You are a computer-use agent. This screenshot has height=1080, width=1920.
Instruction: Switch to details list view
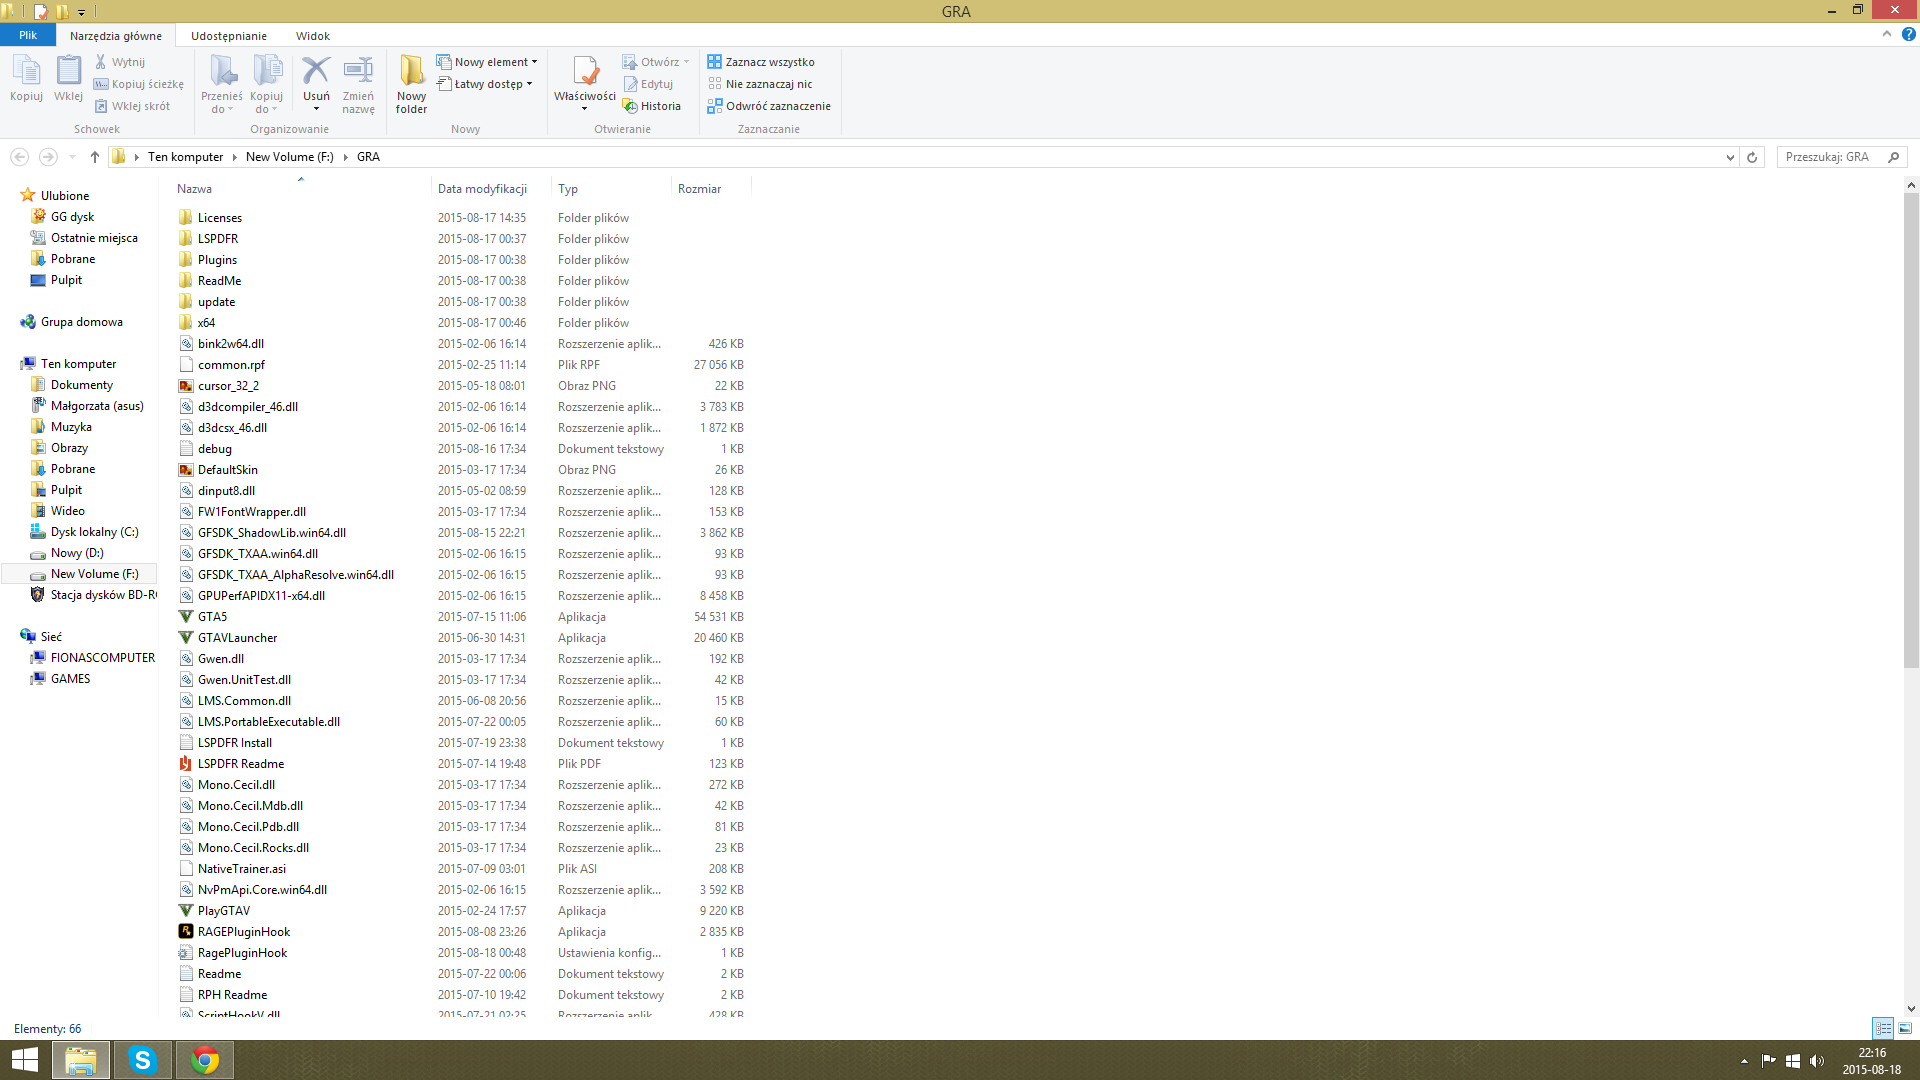(1883, 1028)
